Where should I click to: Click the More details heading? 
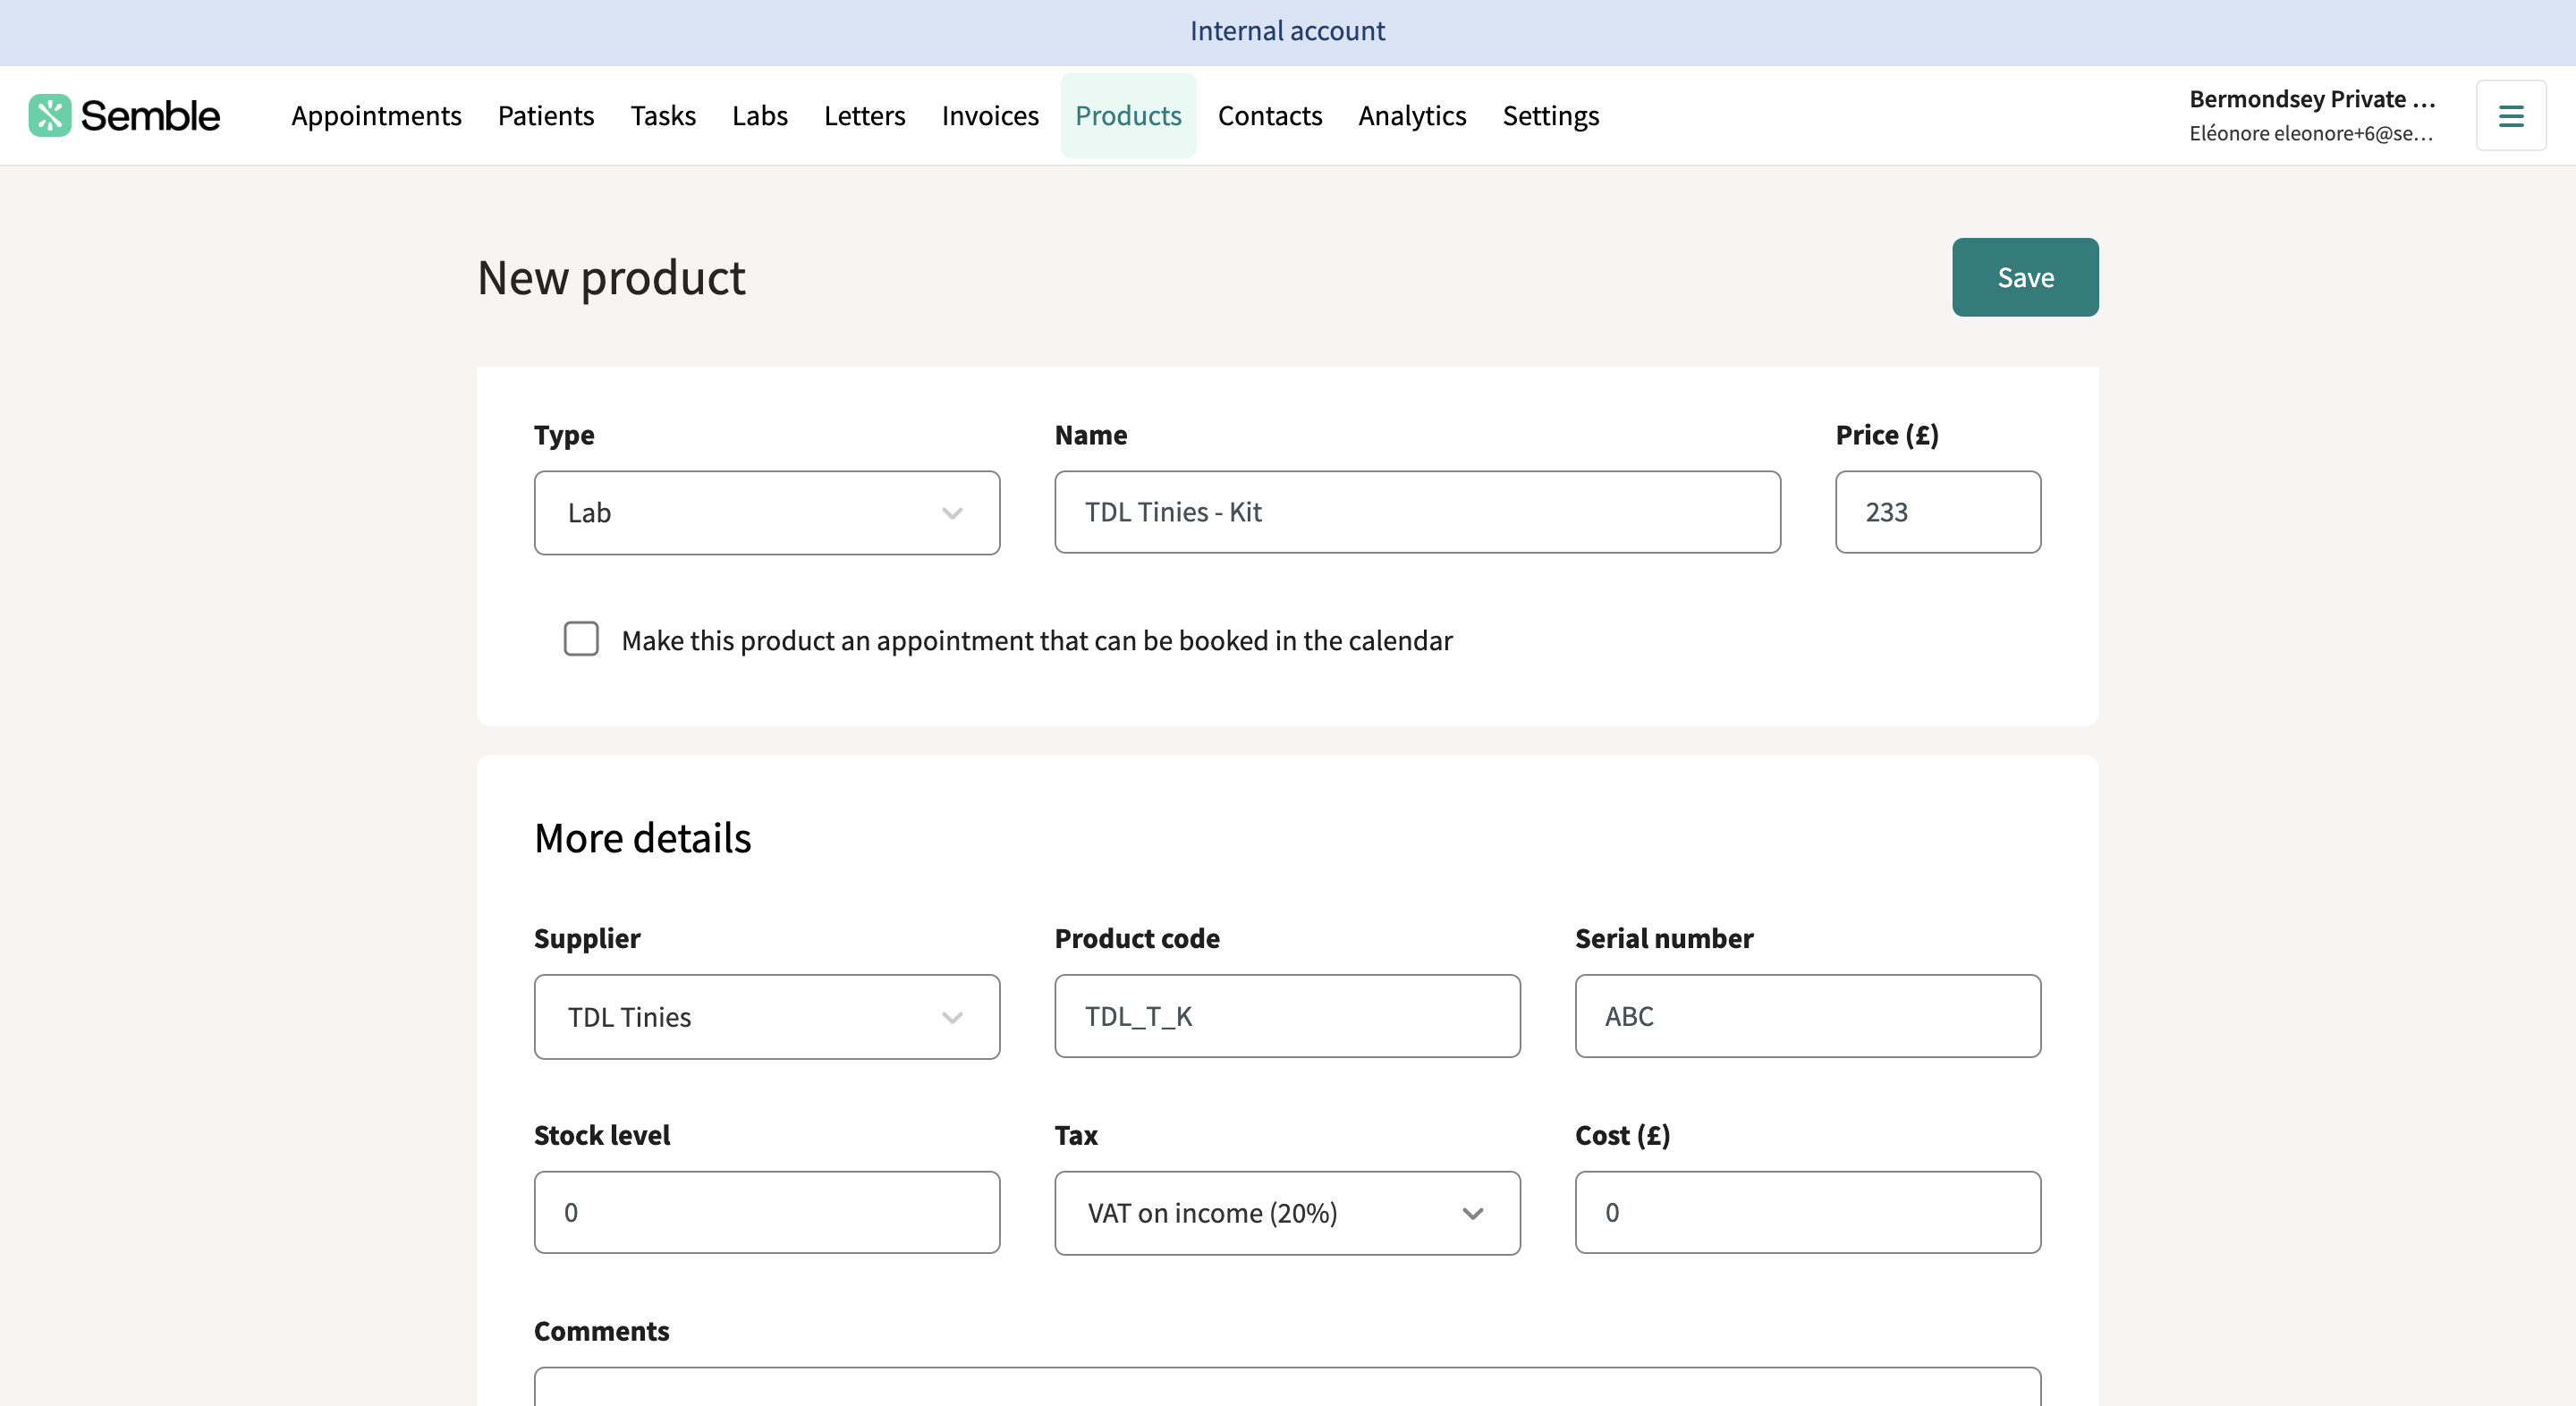(642, 837)
